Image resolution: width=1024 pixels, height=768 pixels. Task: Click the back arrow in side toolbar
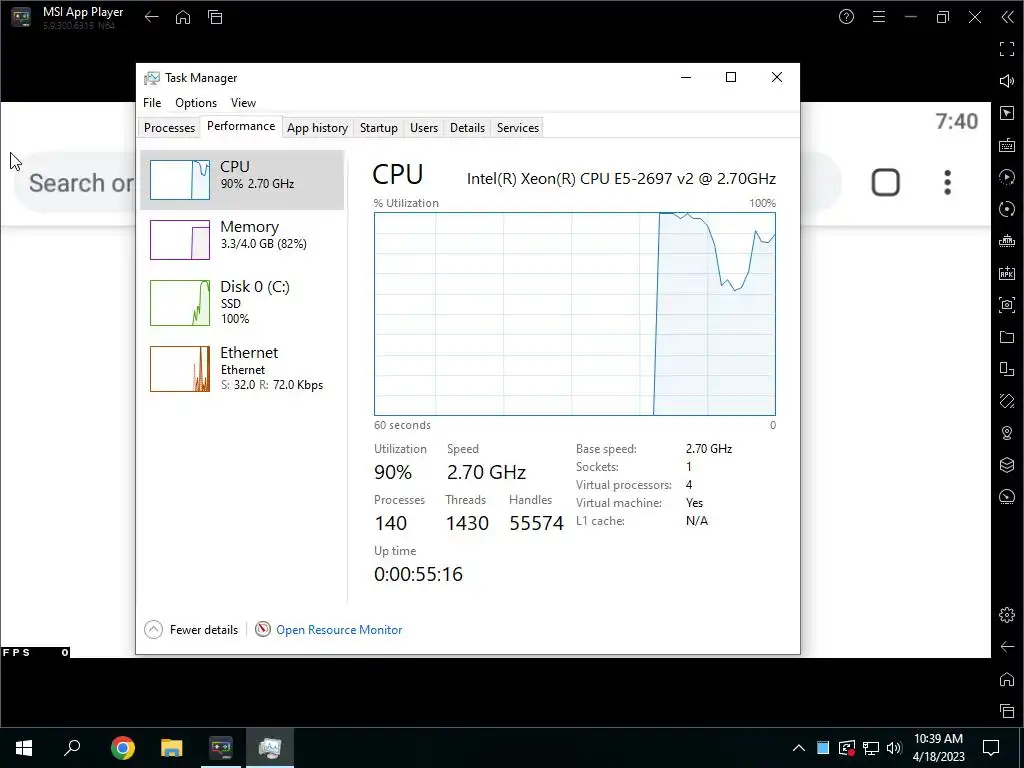coord(1007,647)
